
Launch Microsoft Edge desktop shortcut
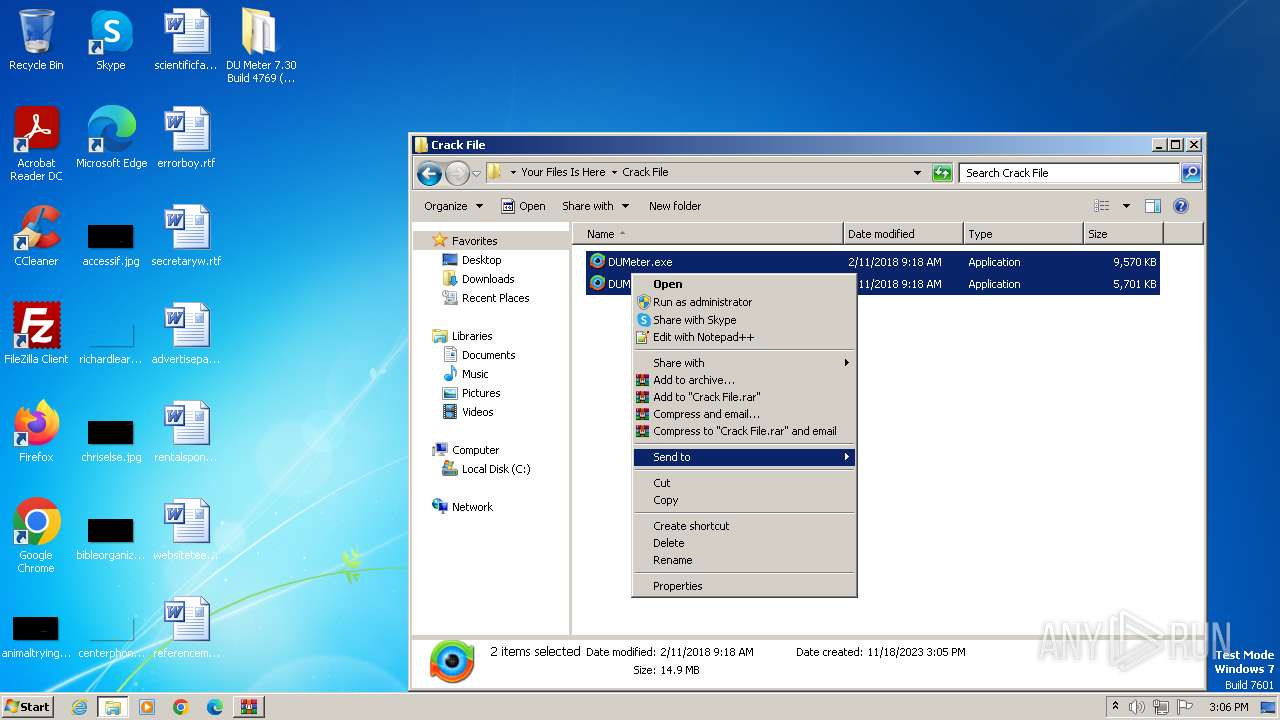[x=111, y=138]
